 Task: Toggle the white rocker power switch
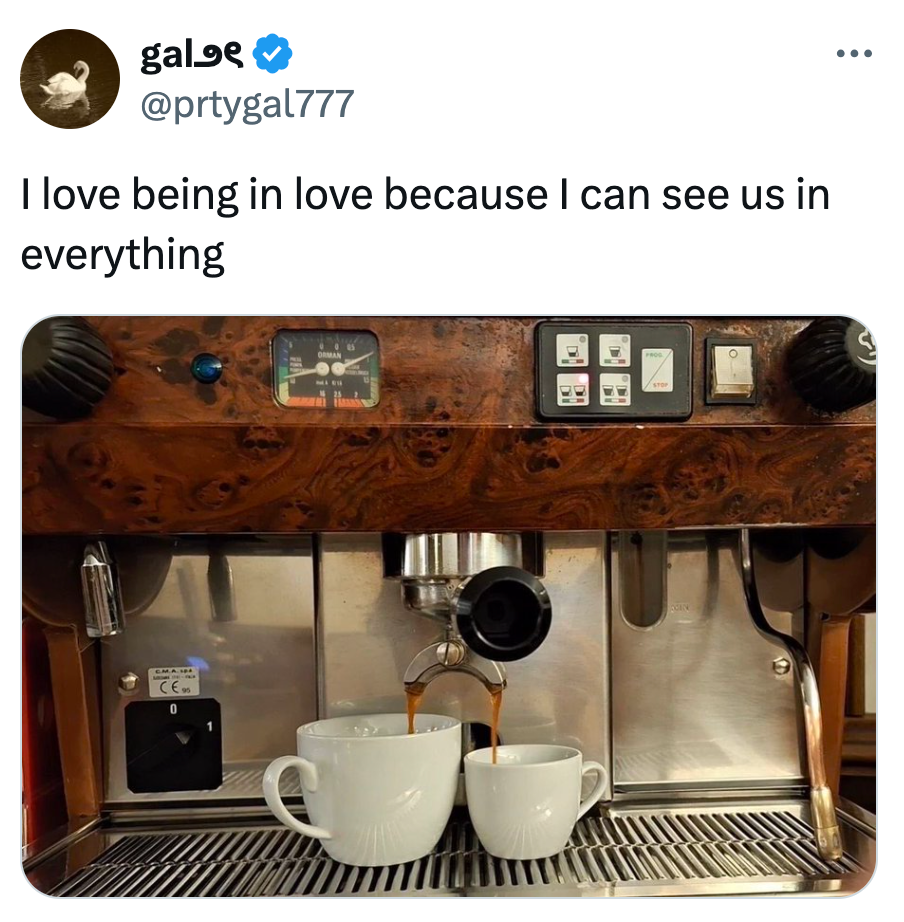click(x=731, y=370)
